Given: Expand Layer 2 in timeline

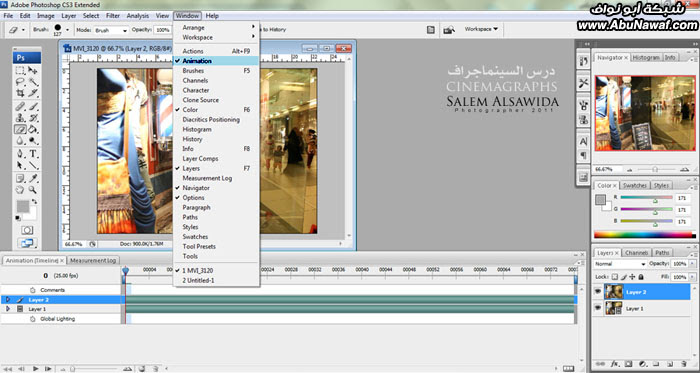Looking at the screenshot, I should [x=7, y=300].
